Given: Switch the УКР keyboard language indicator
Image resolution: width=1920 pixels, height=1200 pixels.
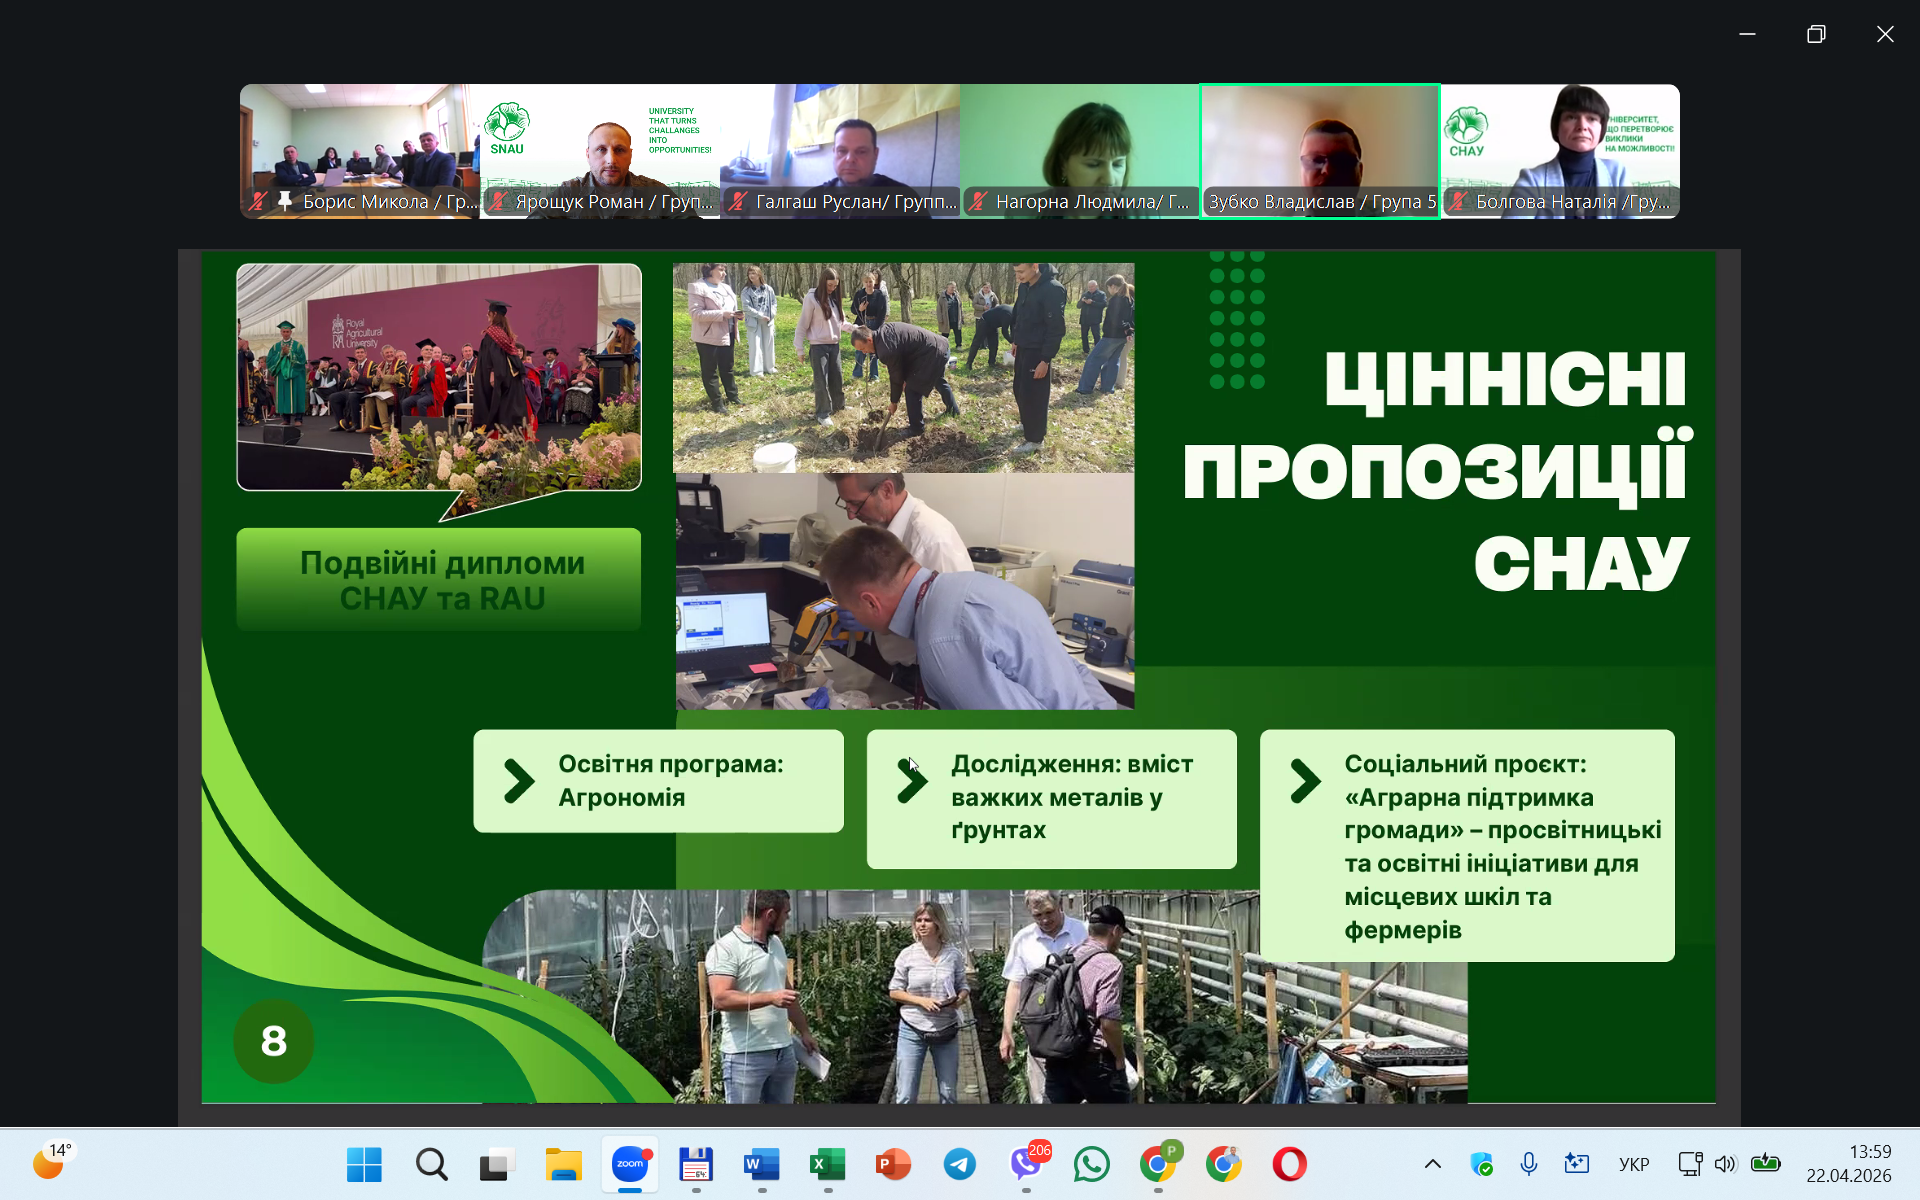Looking at the screenshot, I should [1634, 1164].
